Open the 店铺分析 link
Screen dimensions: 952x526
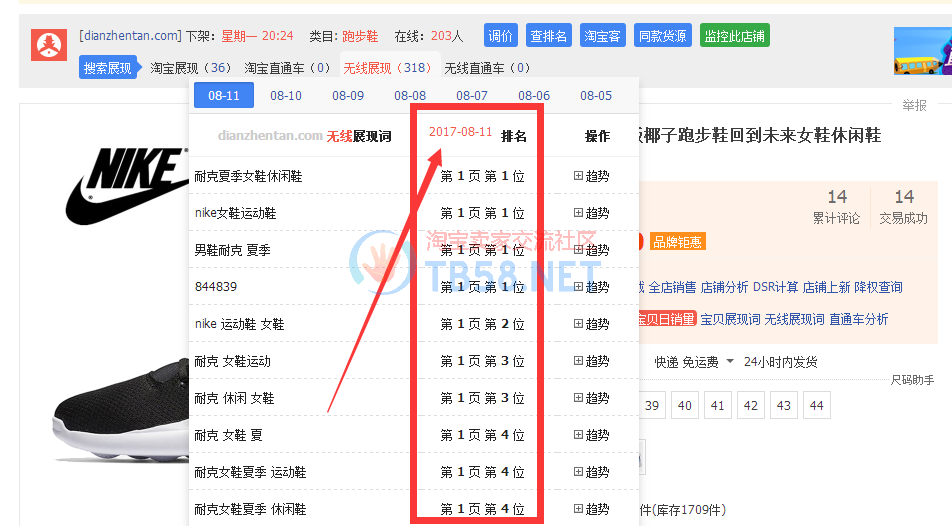724,287
